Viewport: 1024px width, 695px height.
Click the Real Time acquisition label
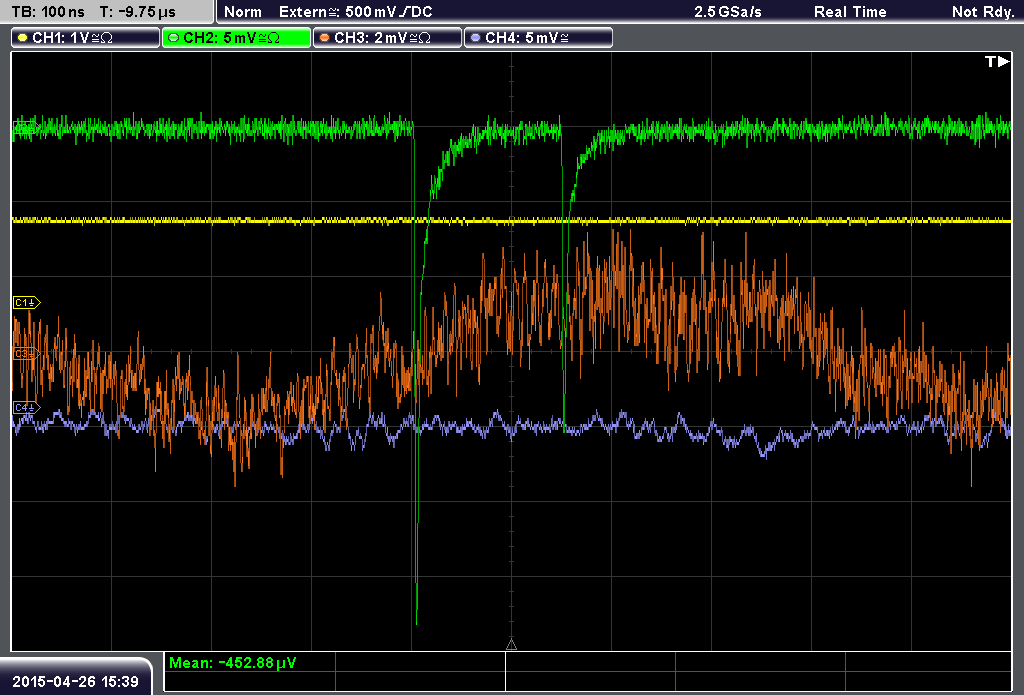pyautogui.click(x=850, y=12)
